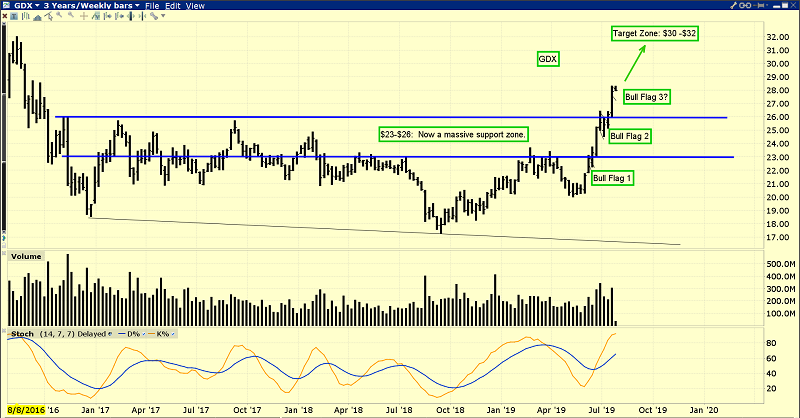Open the dropdown arrow beside the toolbar link icon
Viewport: 800px width, 418px height.
pos(163,16)
